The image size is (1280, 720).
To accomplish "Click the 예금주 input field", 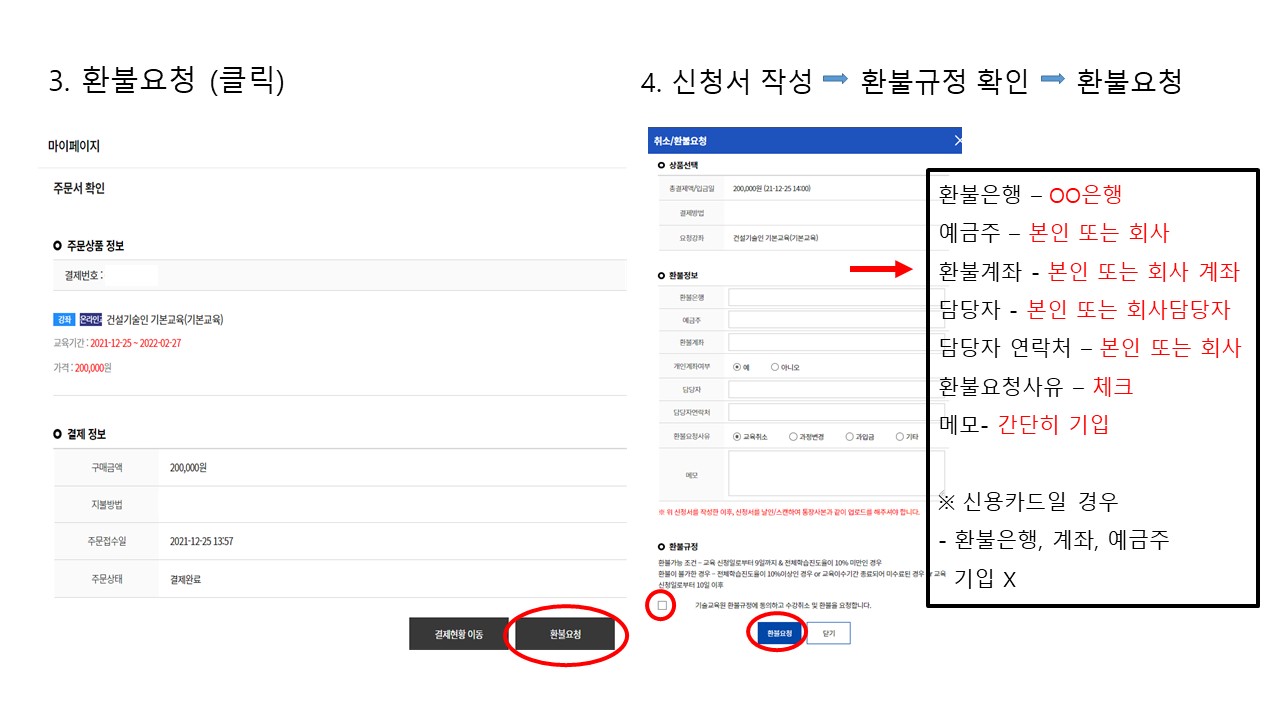I will pyautogui.click(x=828, y=320).
